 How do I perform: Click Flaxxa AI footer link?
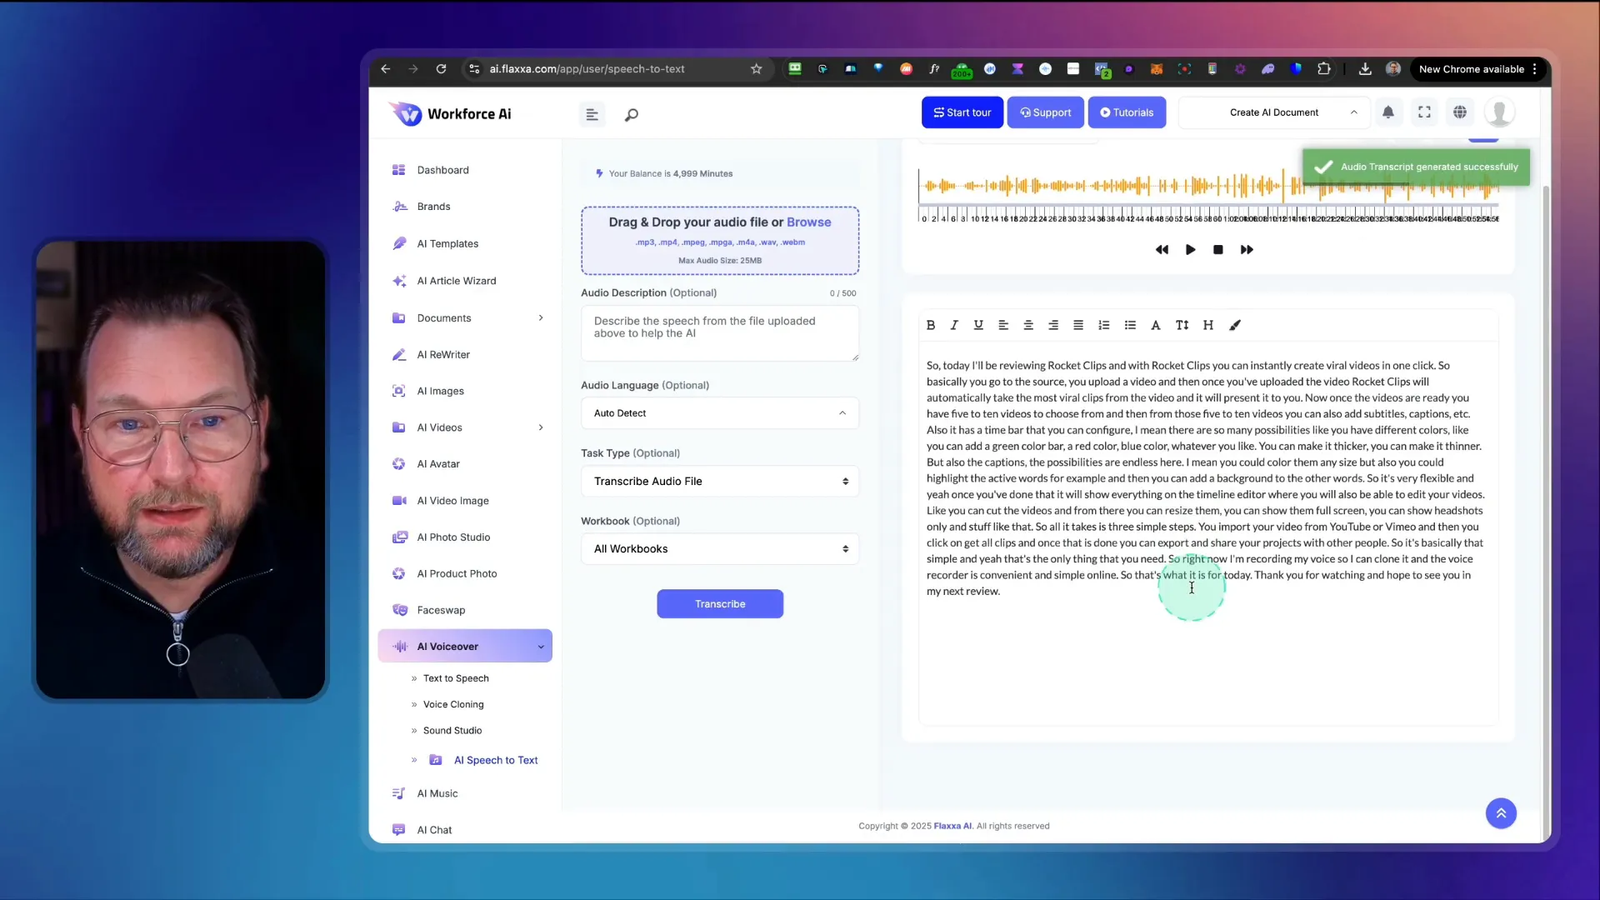click(x=953, y=826)
